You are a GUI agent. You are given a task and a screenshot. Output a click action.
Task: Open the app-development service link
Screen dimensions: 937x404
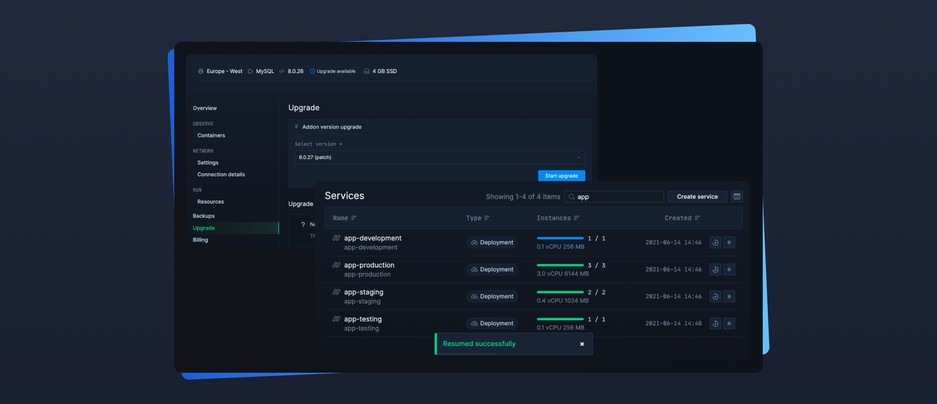(x=373, y=238)
